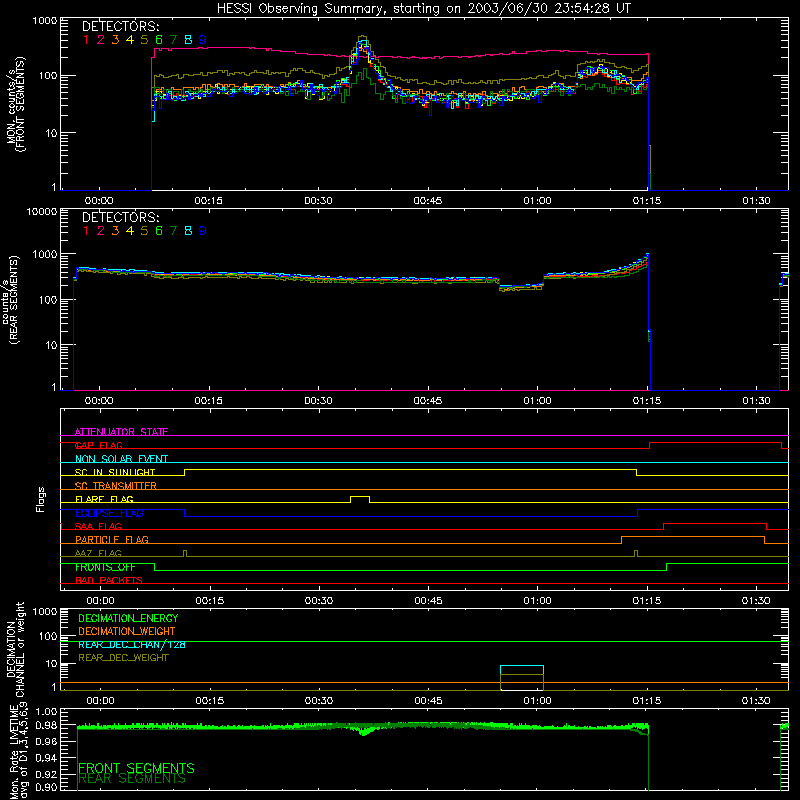Click the 00:30 tick label under front segments plot
Viewport: 800px width, 800px height.
click(318, 201)
